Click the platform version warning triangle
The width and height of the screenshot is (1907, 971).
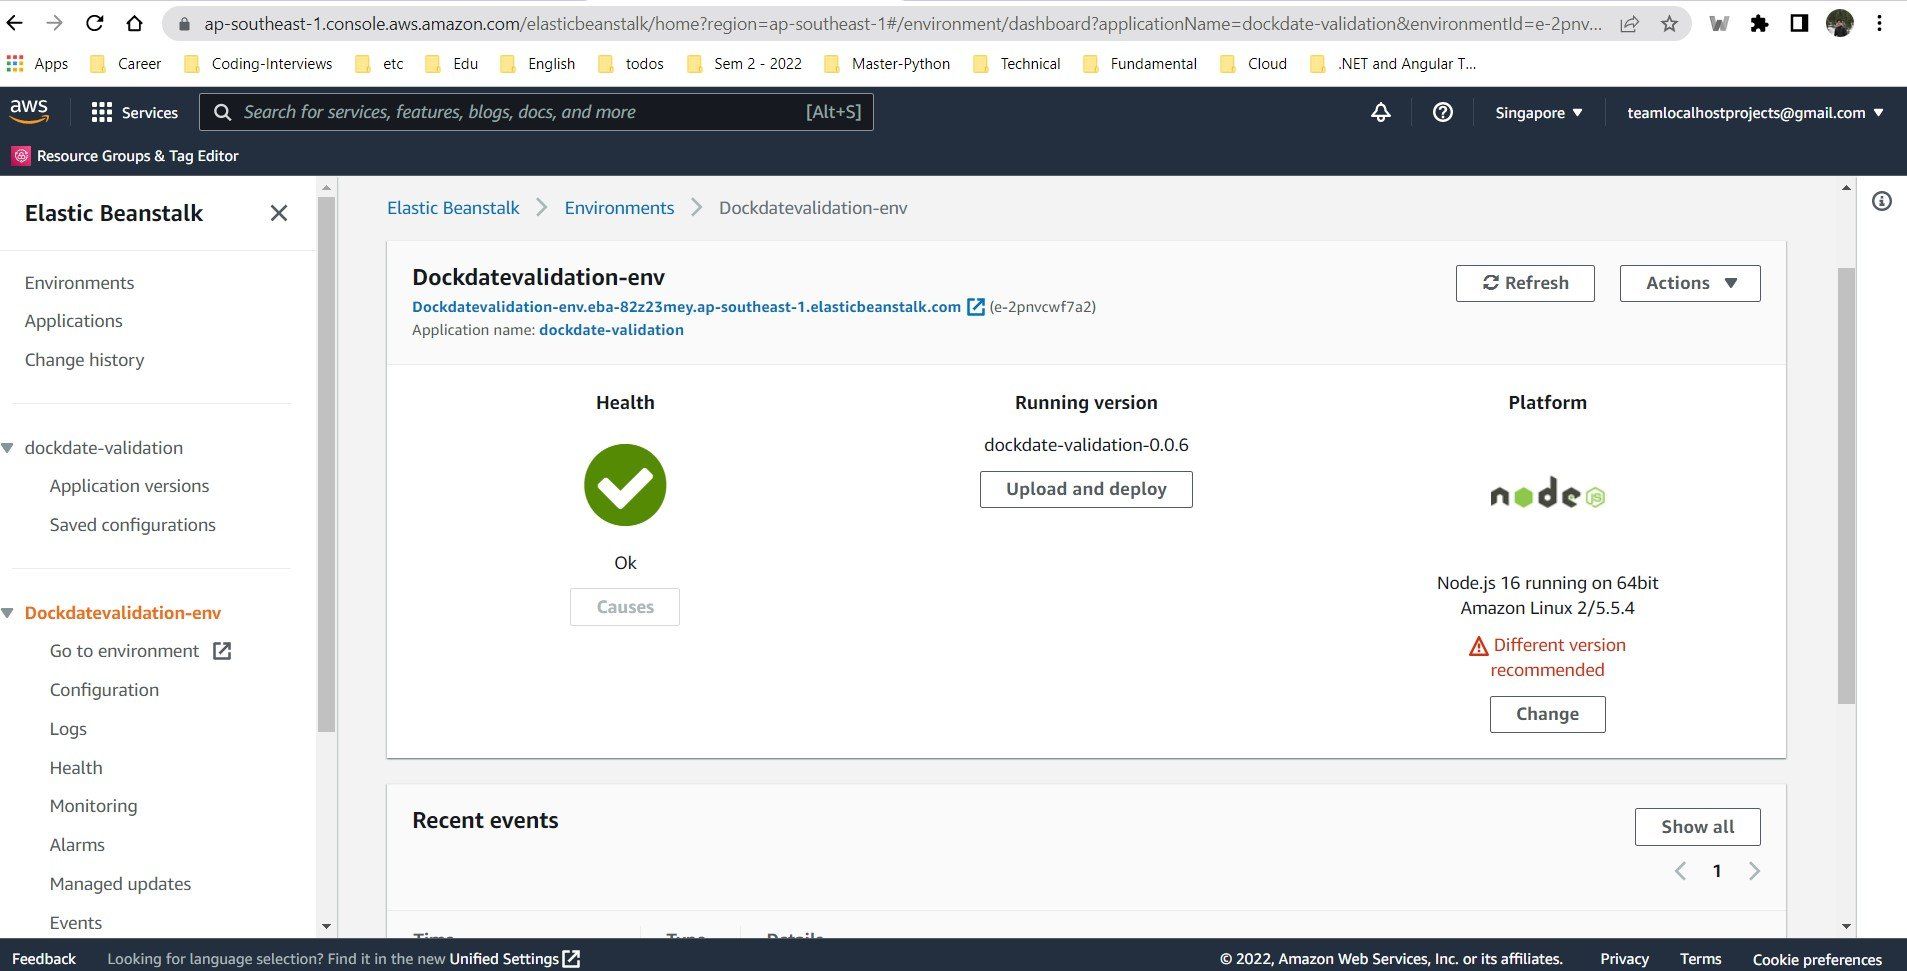tap(1478, 646)
